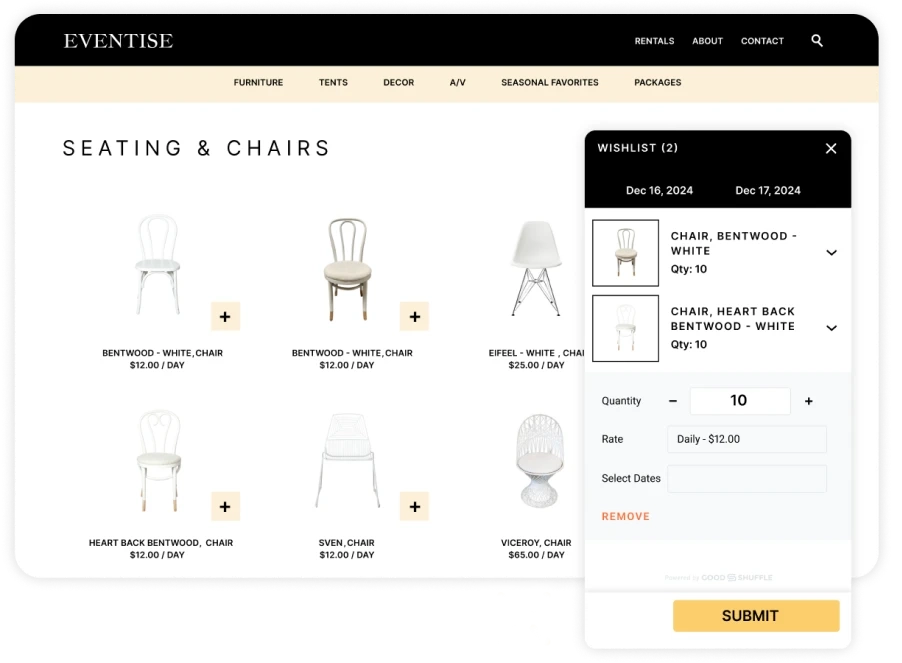Click the Submit button
The image size is (902, 663).
[755, 616]
